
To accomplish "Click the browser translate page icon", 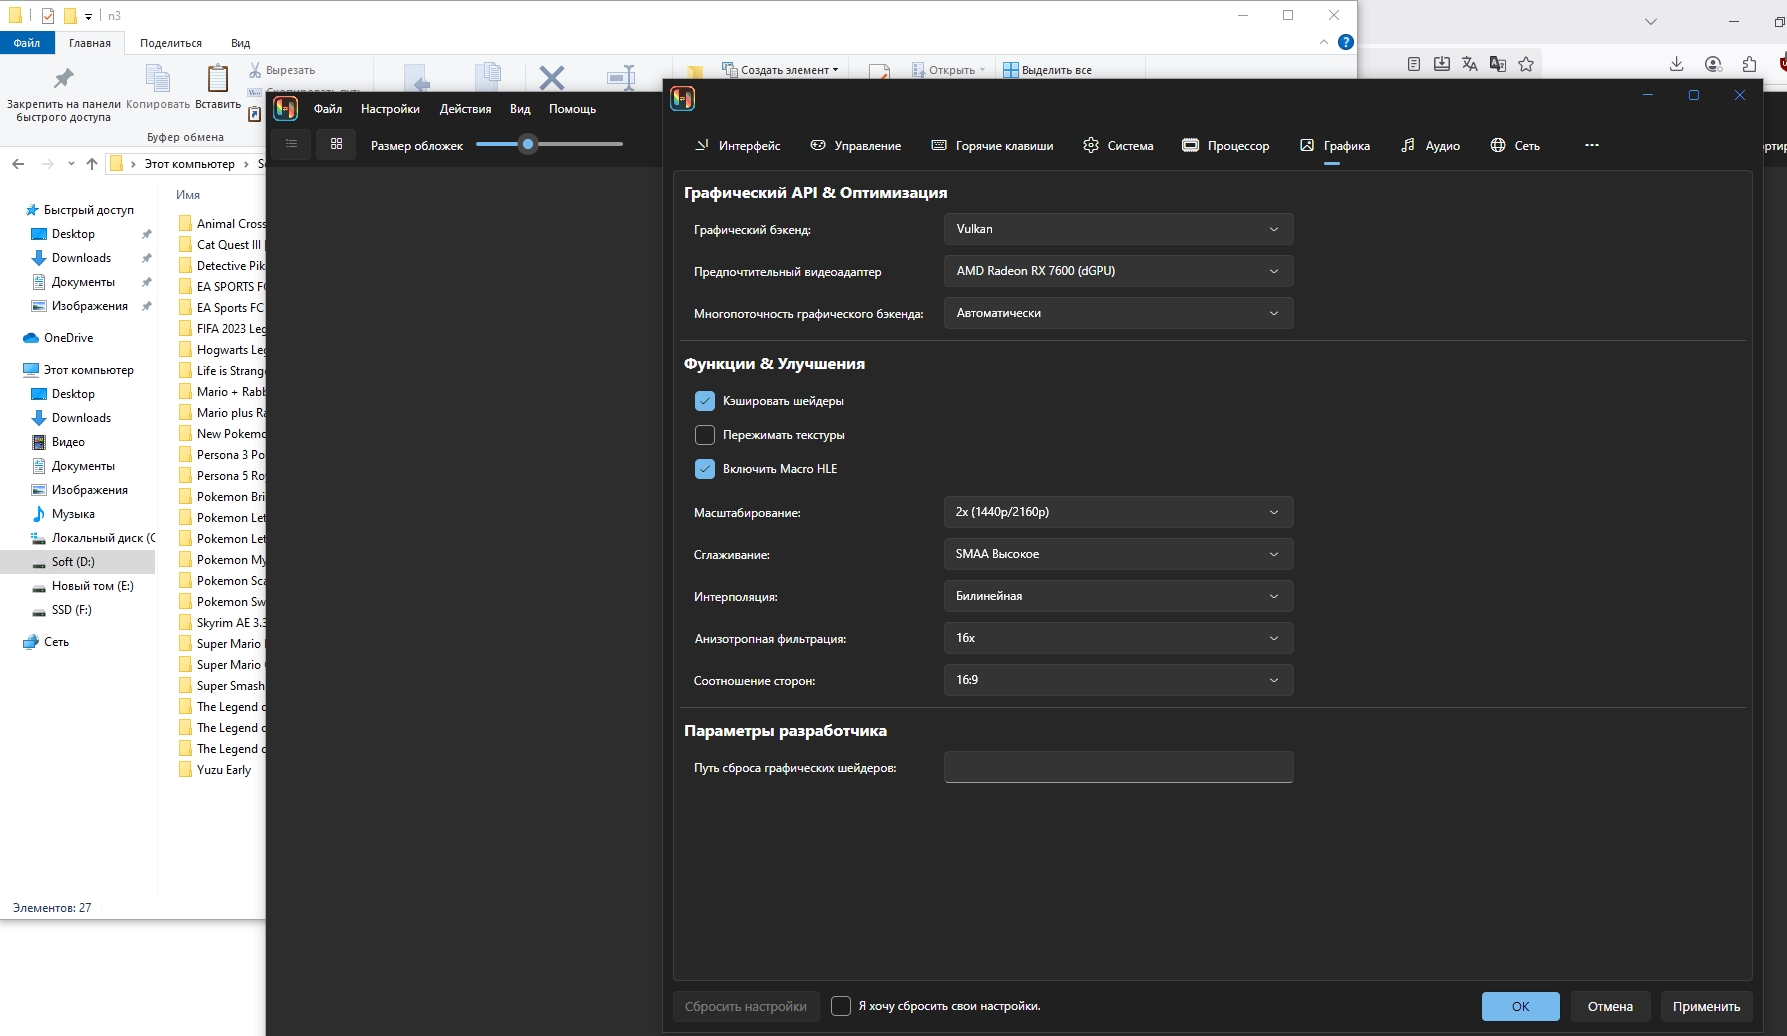I will click(1469, 64).
